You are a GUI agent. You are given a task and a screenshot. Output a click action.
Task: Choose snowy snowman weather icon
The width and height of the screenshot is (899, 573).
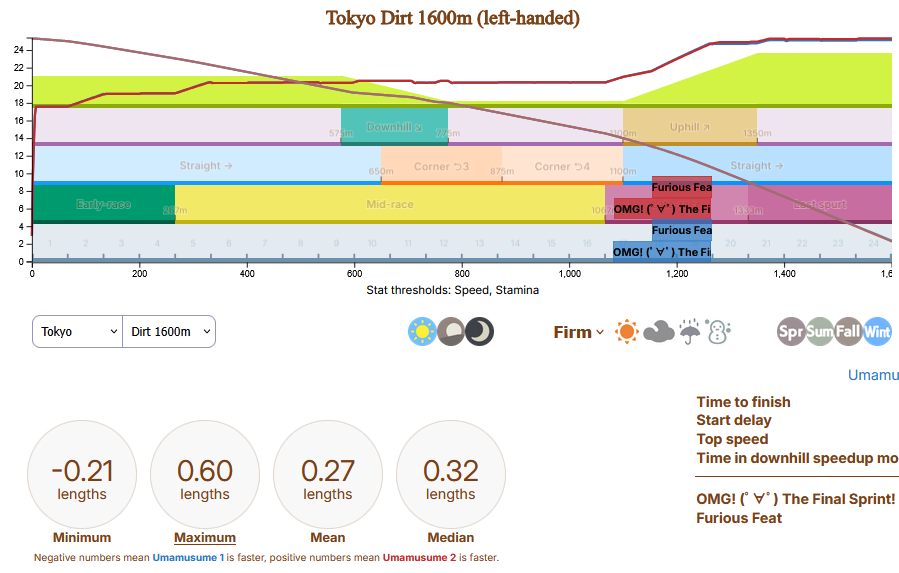pos(718,332)
